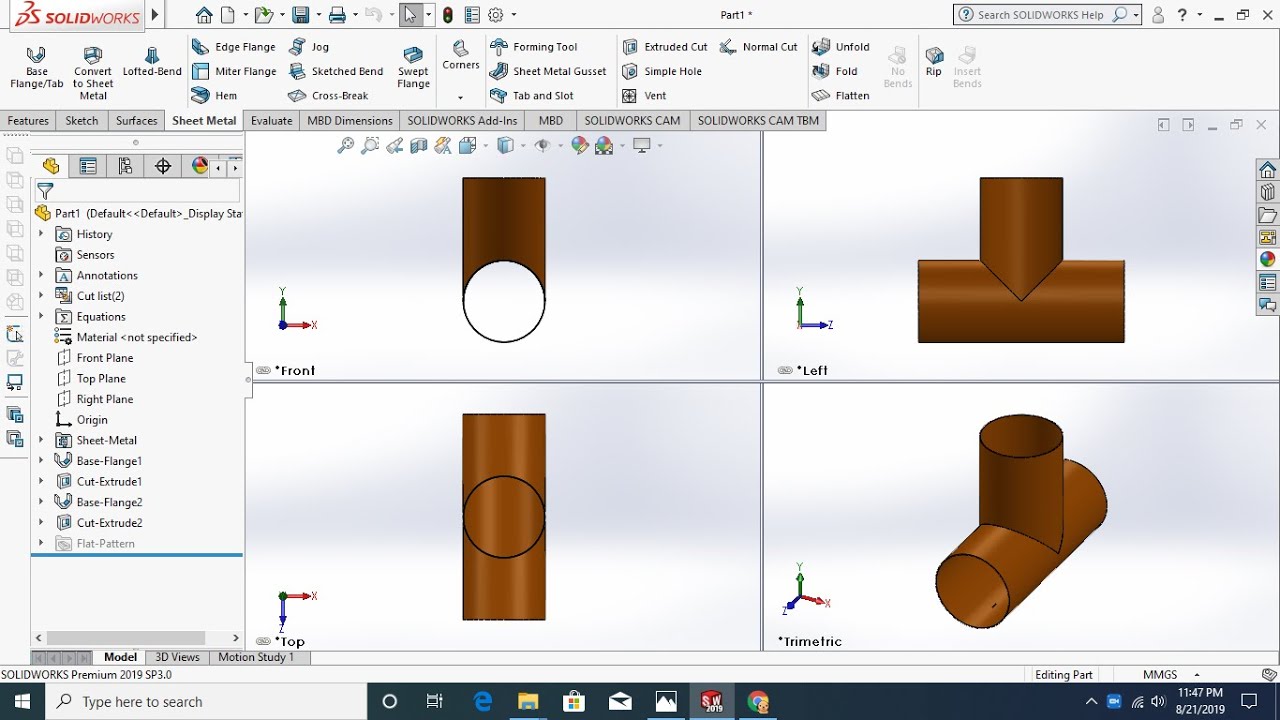Select Cut-Extrude2 in the feature tree
This screenshot has height=720, width=1280.
(99, 523)
